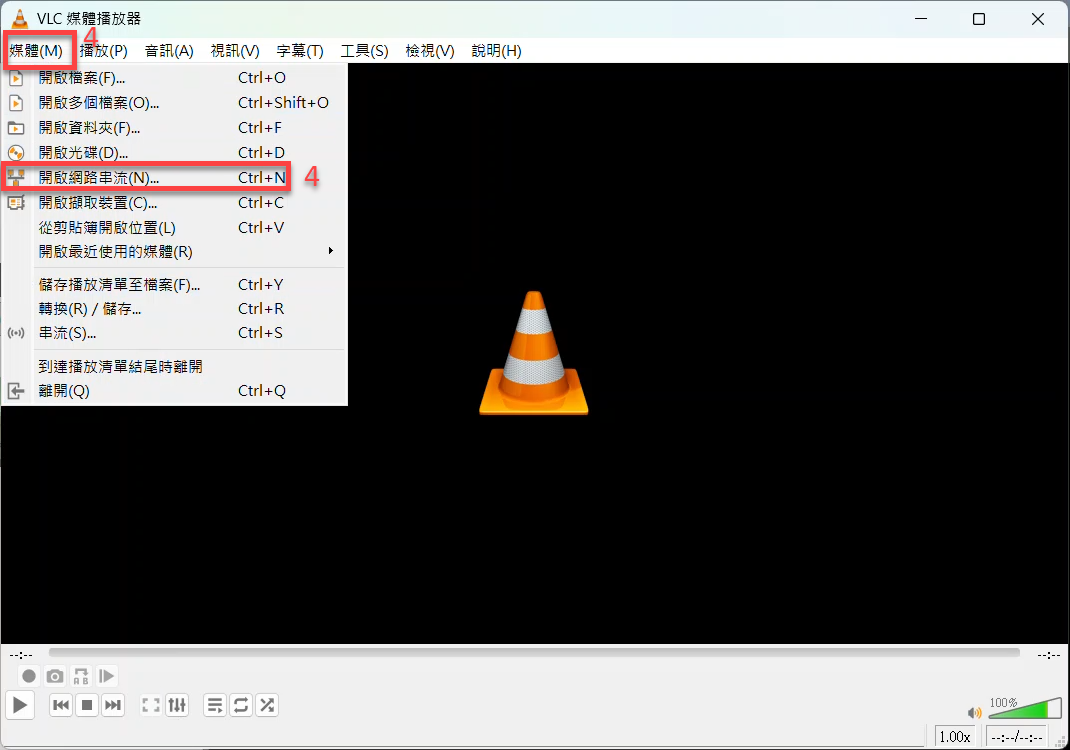The image size is (1070, 750).
Task: Open the 檢視(V) menu
Action: pos(430,51)
